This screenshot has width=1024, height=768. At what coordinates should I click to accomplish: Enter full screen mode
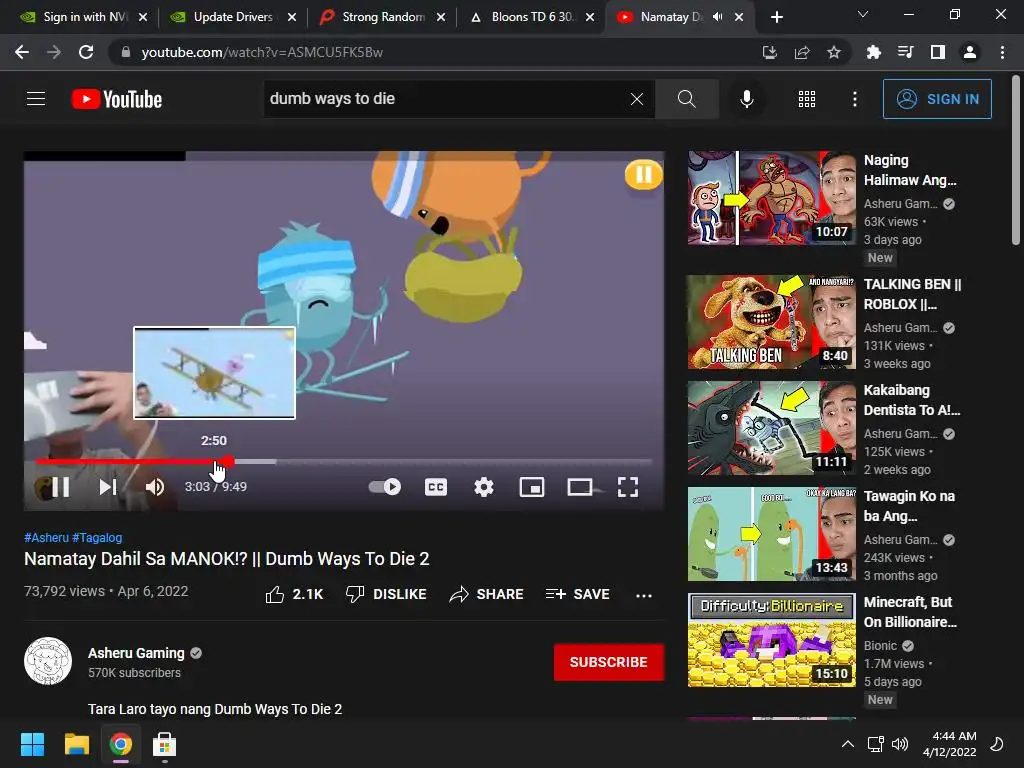point(628,487)
